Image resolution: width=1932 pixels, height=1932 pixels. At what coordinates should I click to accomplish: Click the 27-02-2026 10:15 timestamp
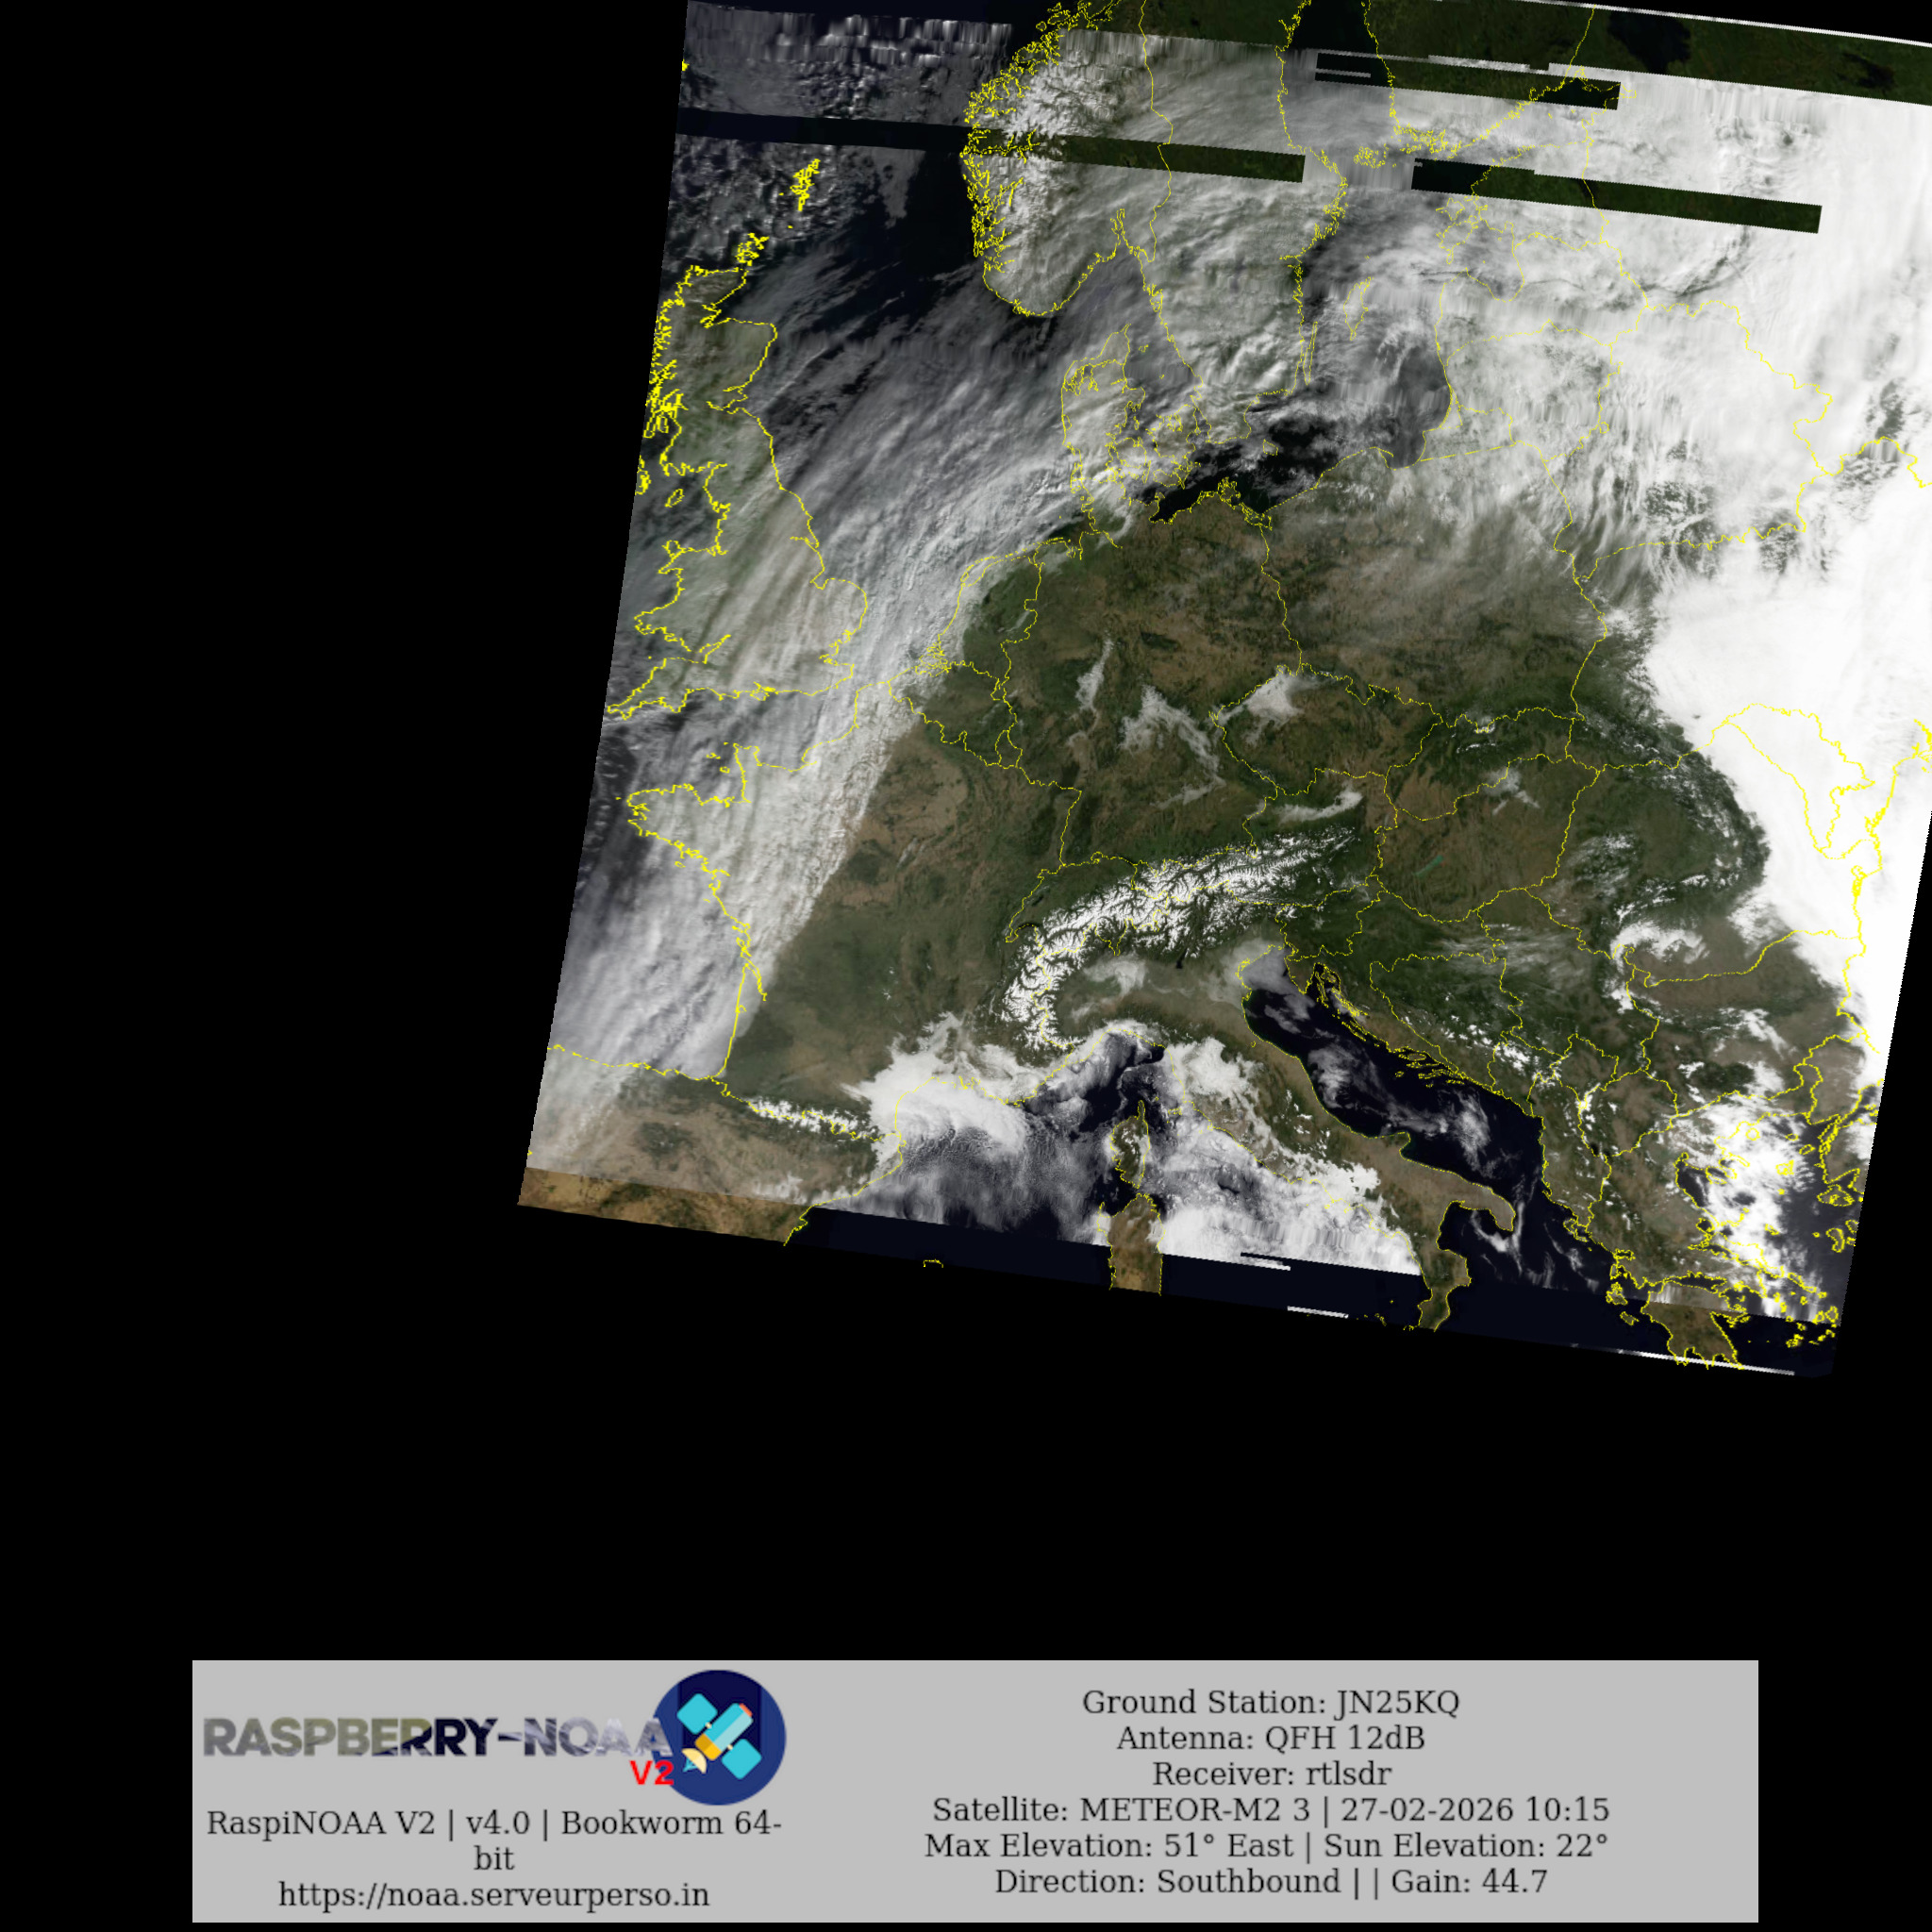1475,1810
